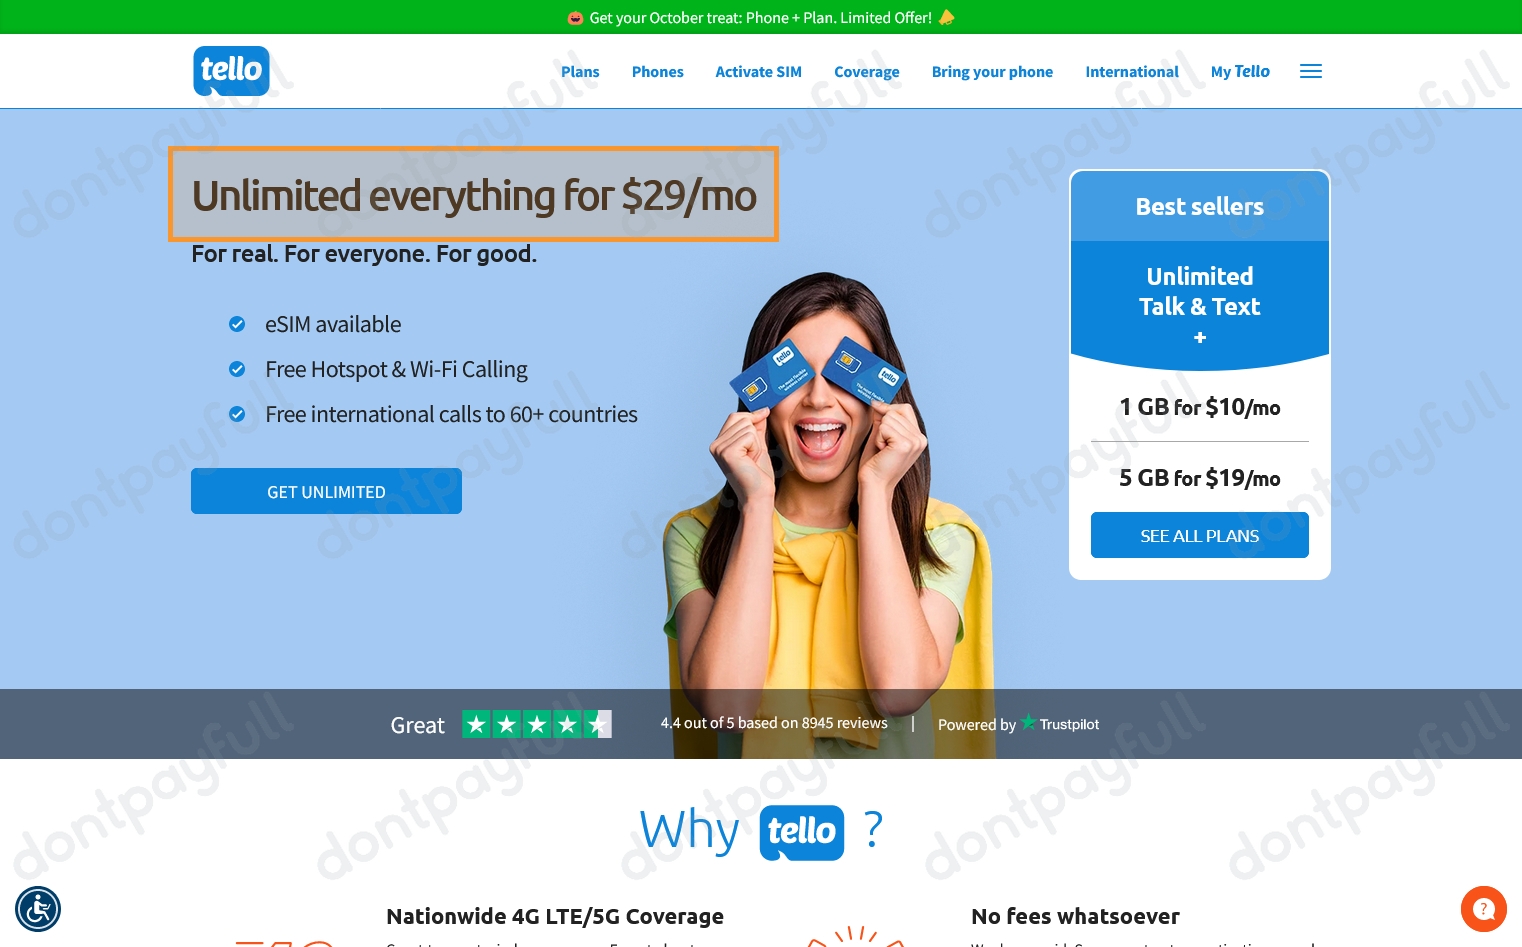Select the 5 GB for $19/mo plan
This screenshot has width=1522, height=947.
click(1200, 478)
